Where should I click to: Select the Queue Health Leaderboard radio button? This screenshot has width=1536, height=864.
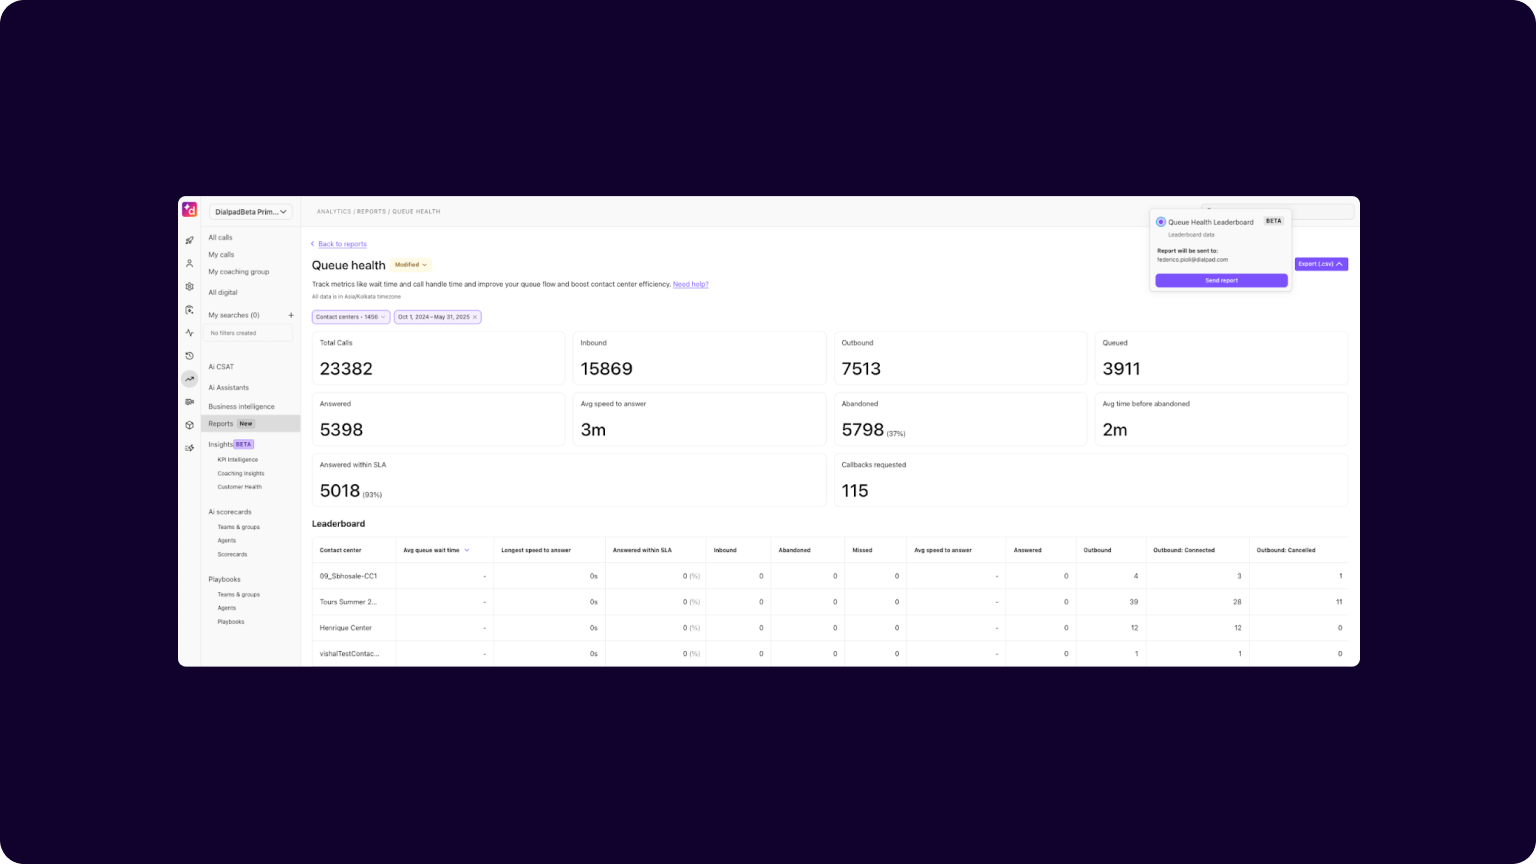click(x=1160, y=221)
